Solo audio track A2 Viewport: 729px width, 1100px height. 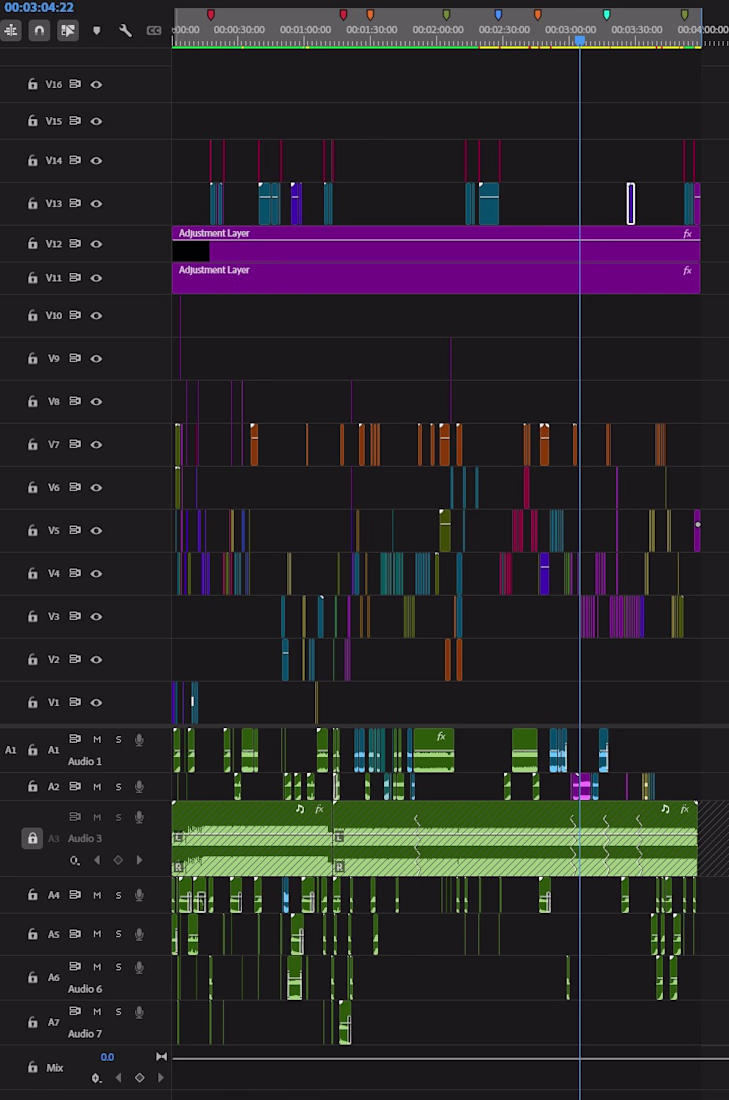pos(118,787)
